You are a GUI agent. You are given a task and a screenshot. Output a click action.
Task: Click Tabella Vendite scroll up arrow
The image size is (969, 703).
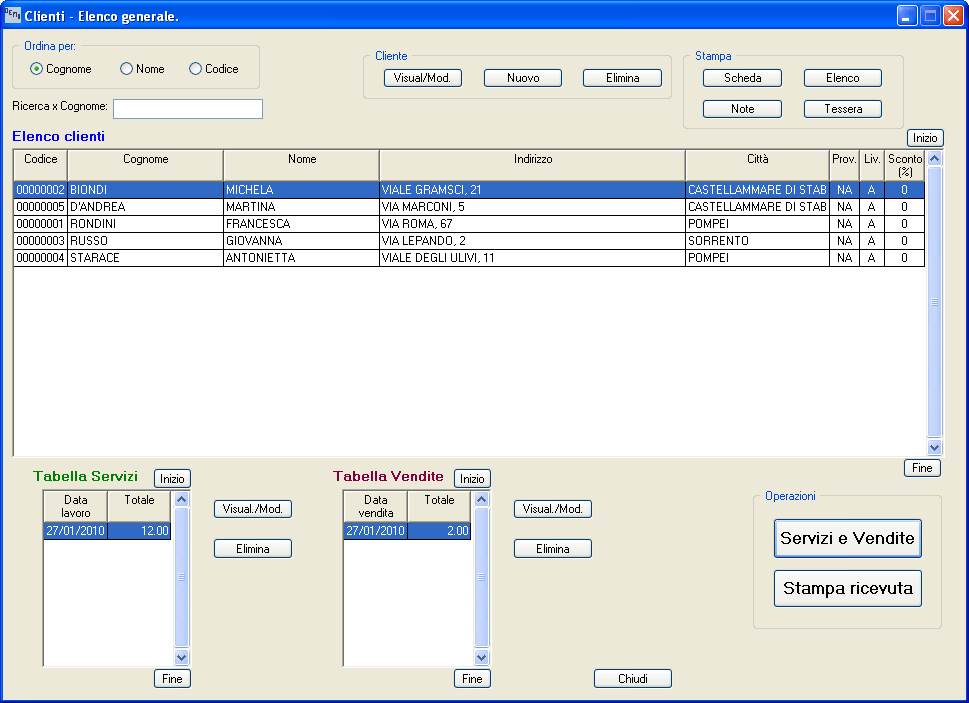[x=482, y=499]
